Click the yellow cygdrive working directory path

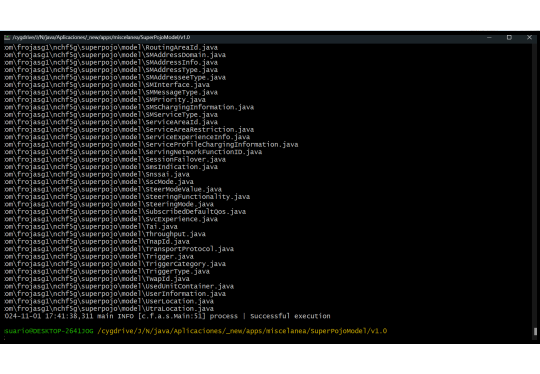[242, 331]
